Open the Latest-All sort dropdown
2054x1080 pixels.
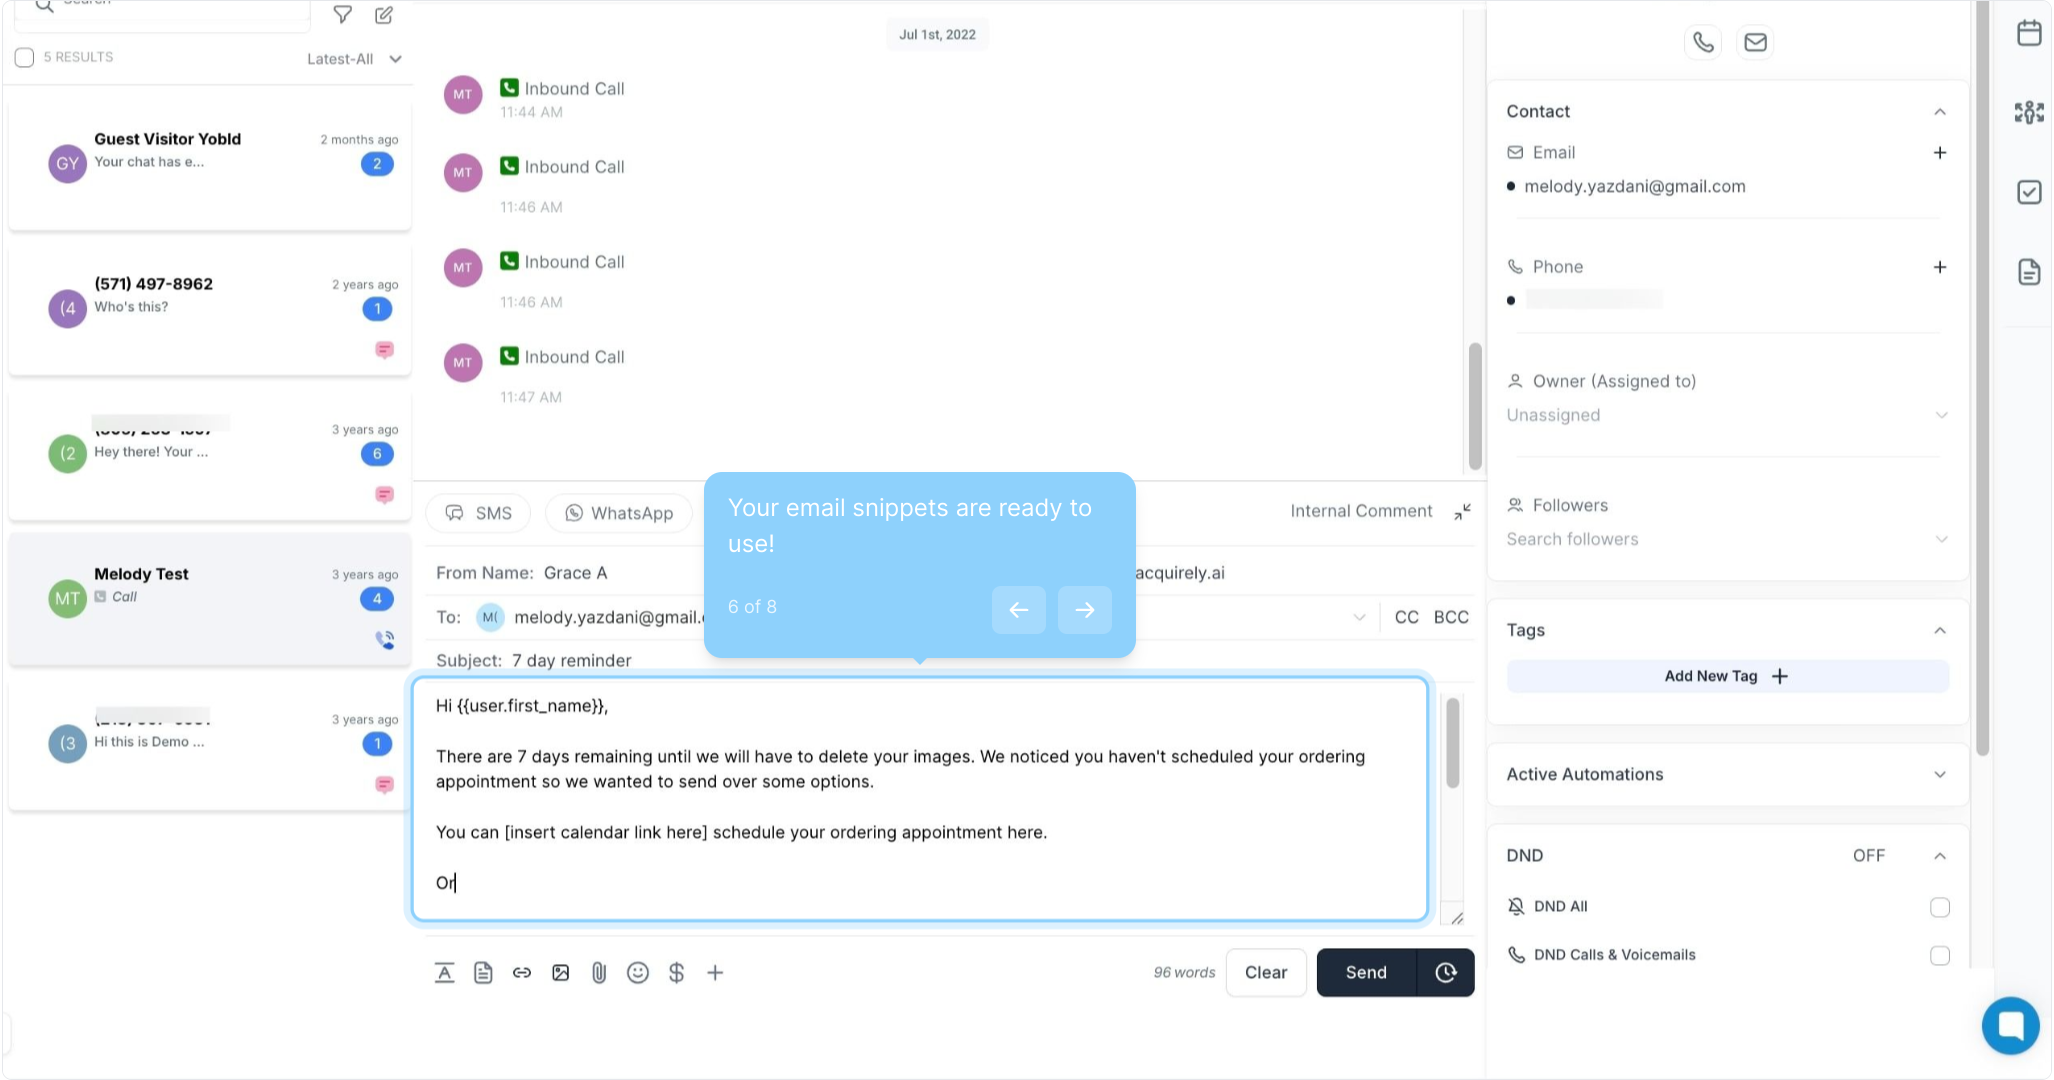[354, 59]
